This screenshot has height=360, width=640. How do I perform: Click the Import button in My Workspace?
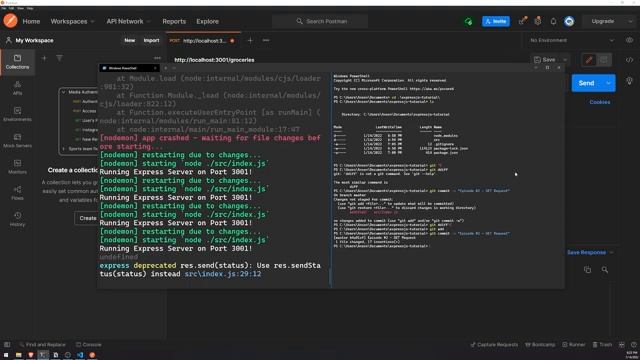pos(151,40)
